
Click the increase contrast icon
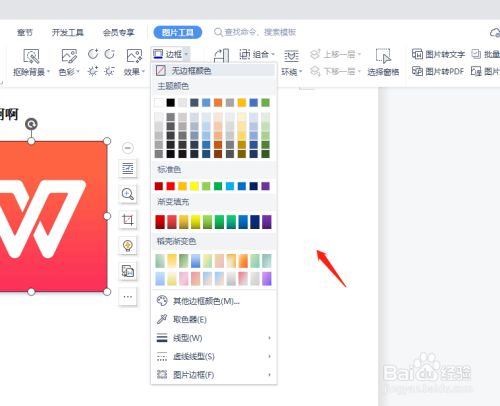(x=93, y=54)
